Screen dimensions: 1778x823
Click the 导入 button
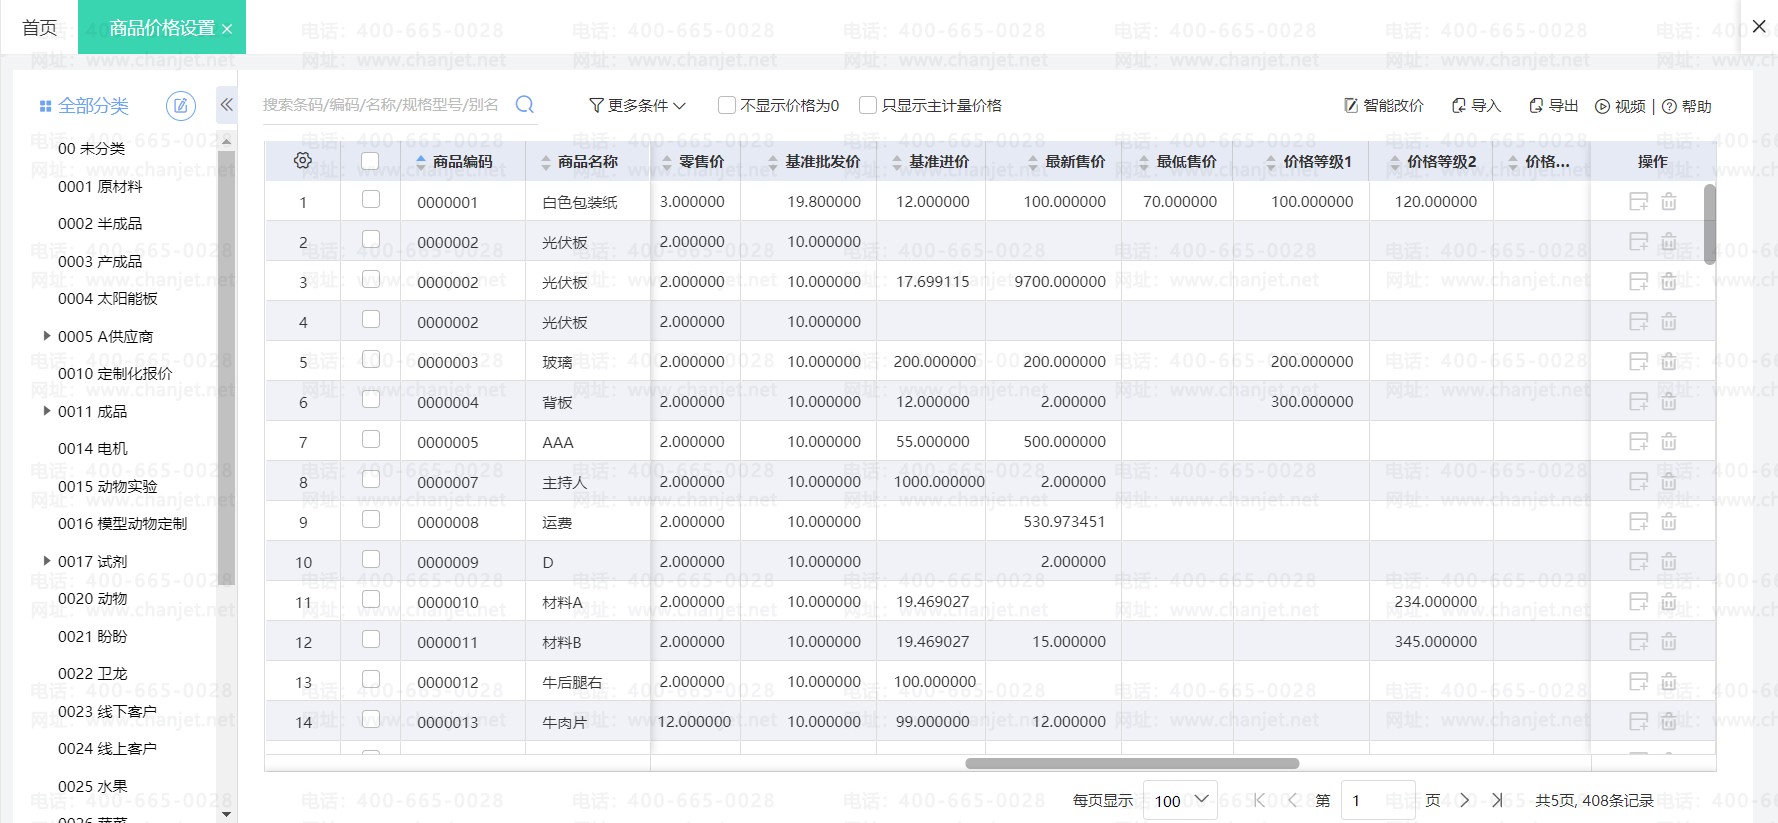(1477, 105)
